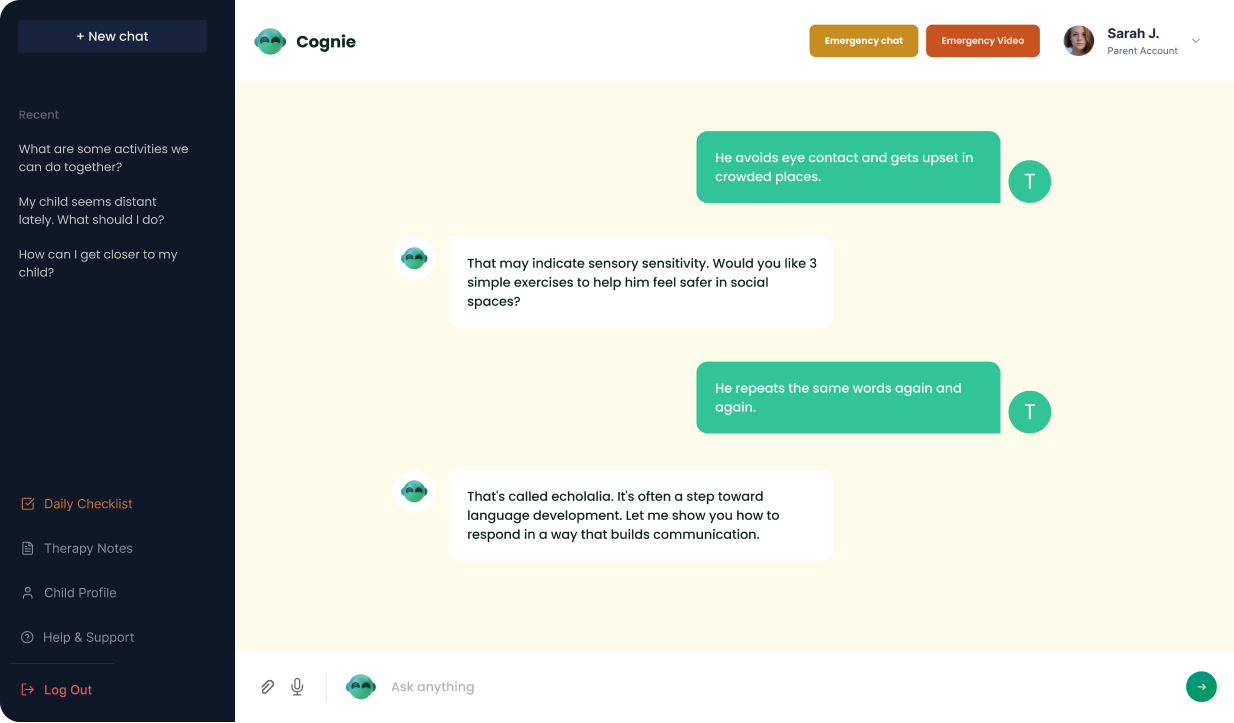1234x723 pixels.
Task: Click the Cognie brand name text
Action: (x=326, y=42)
